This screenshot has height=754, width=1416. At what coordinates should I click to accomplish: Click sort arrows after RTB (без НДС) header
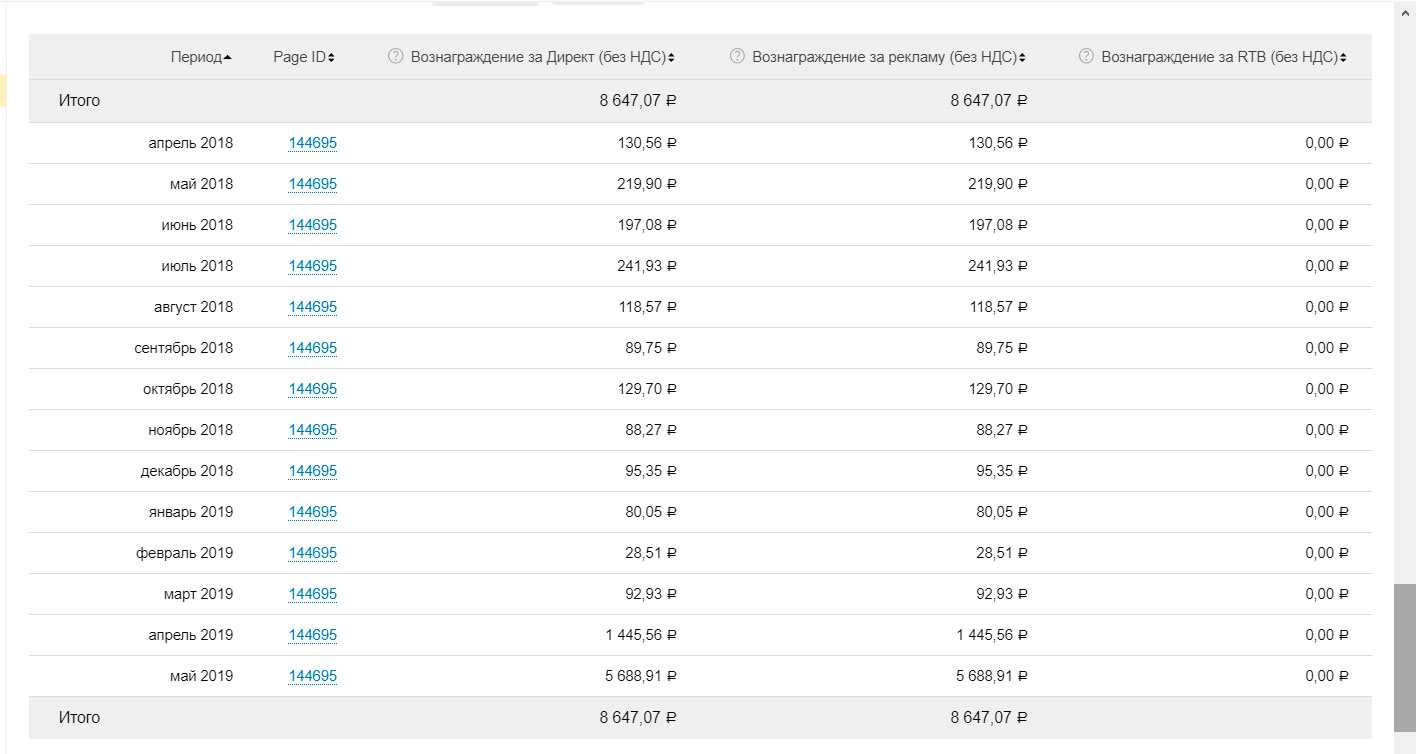(1343, 58)
